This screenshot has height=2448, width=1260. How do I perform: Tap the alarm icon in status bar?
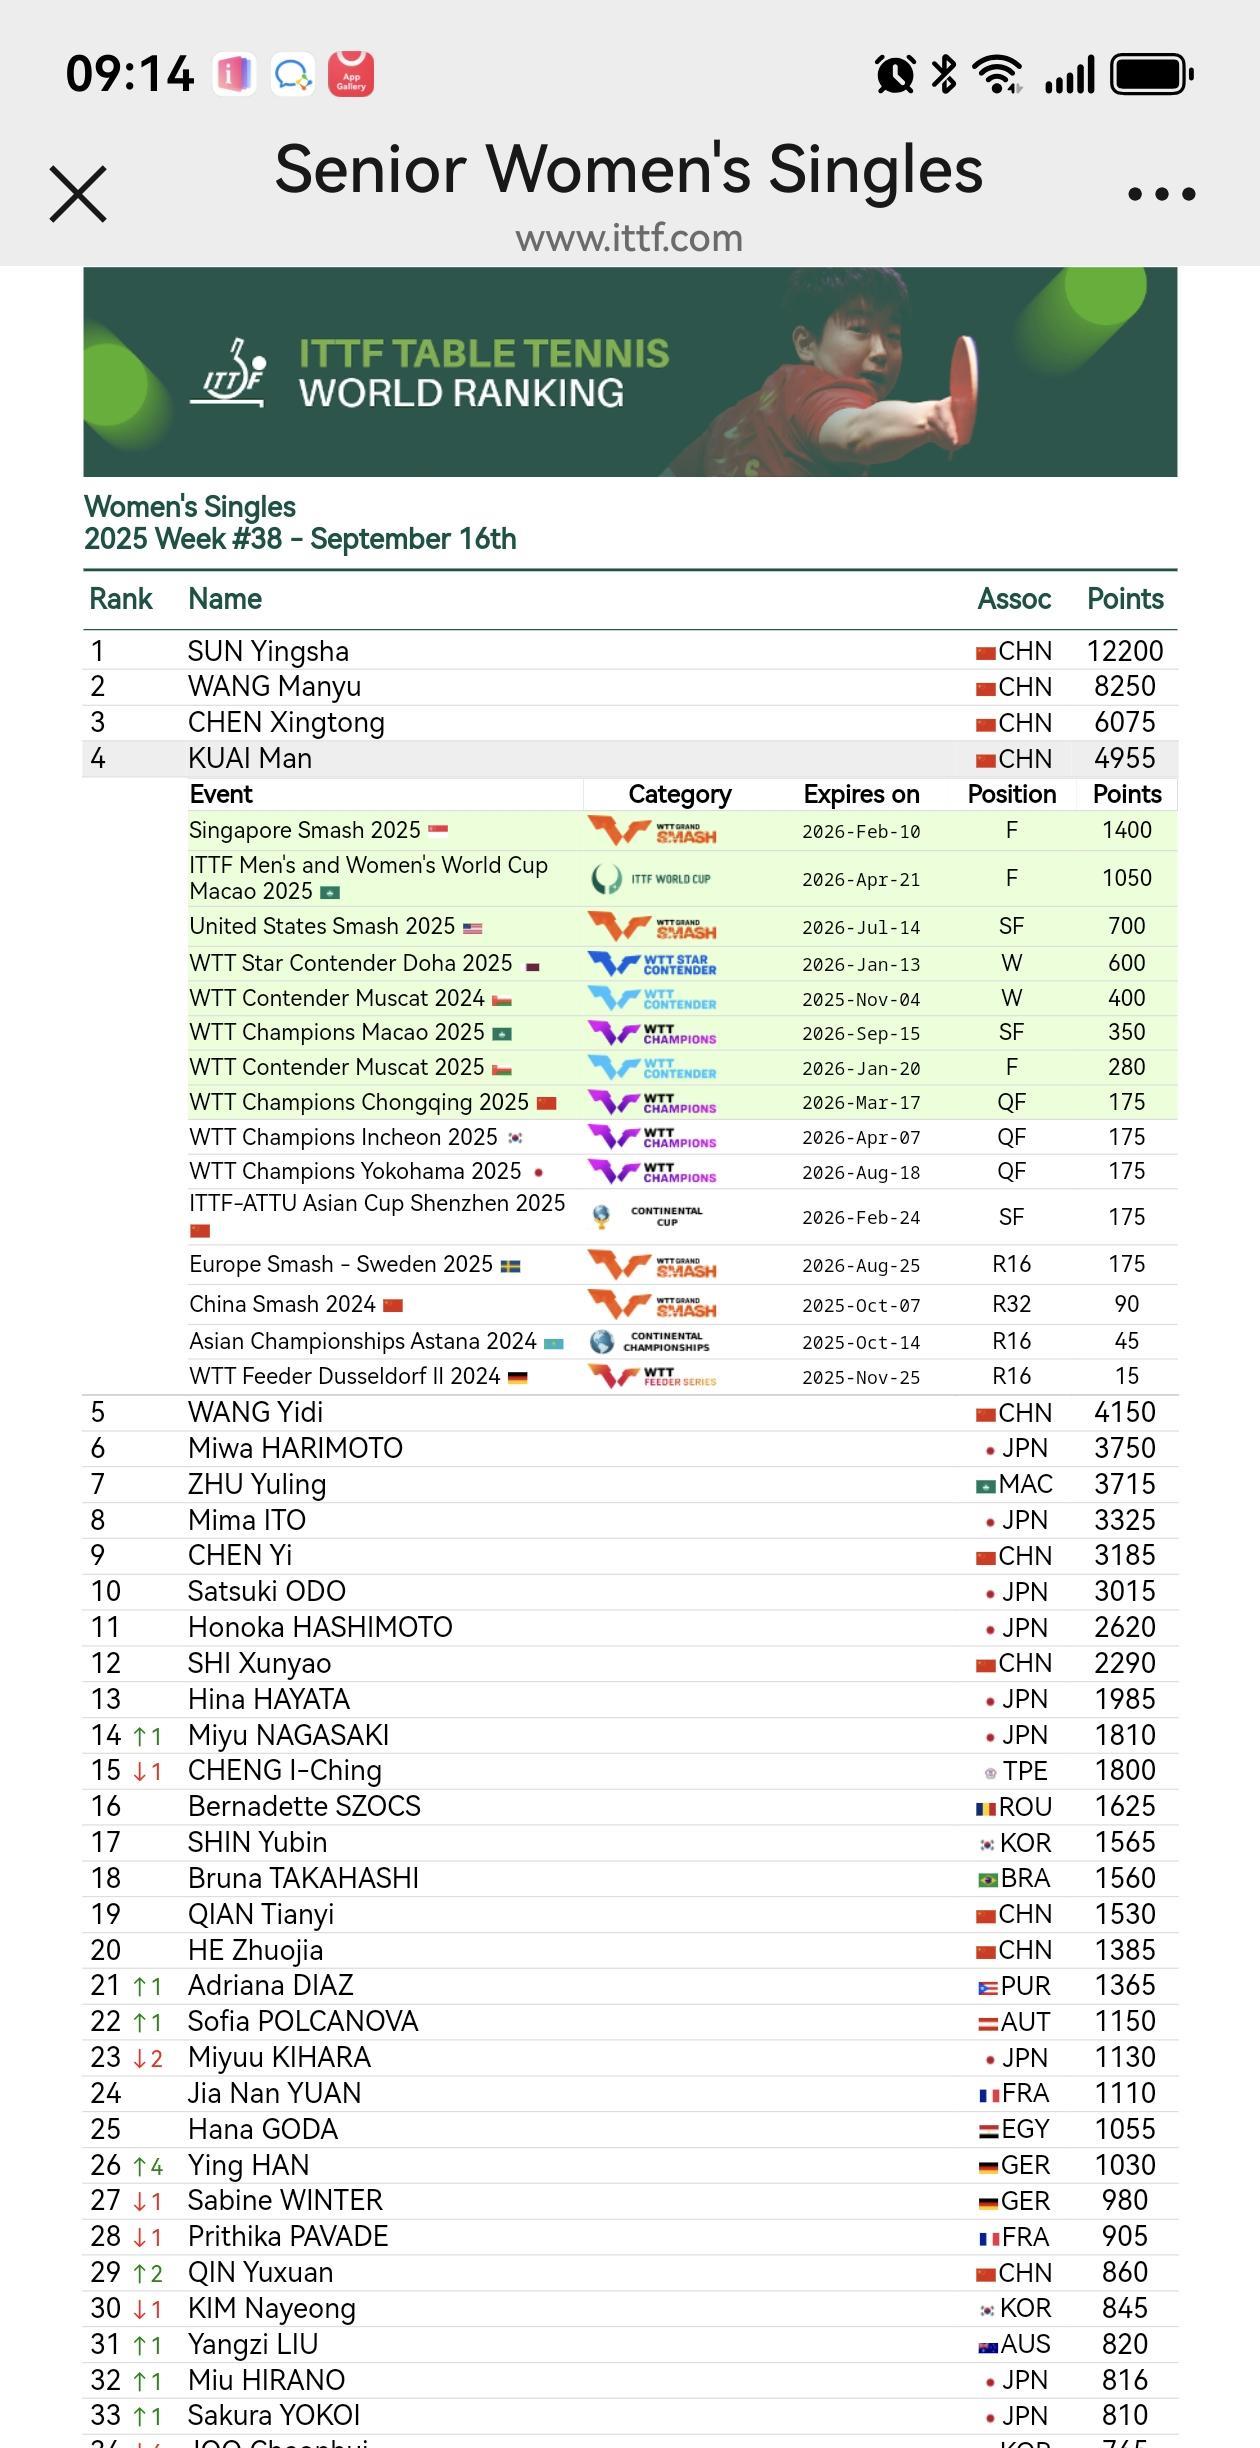coord(895,74)
